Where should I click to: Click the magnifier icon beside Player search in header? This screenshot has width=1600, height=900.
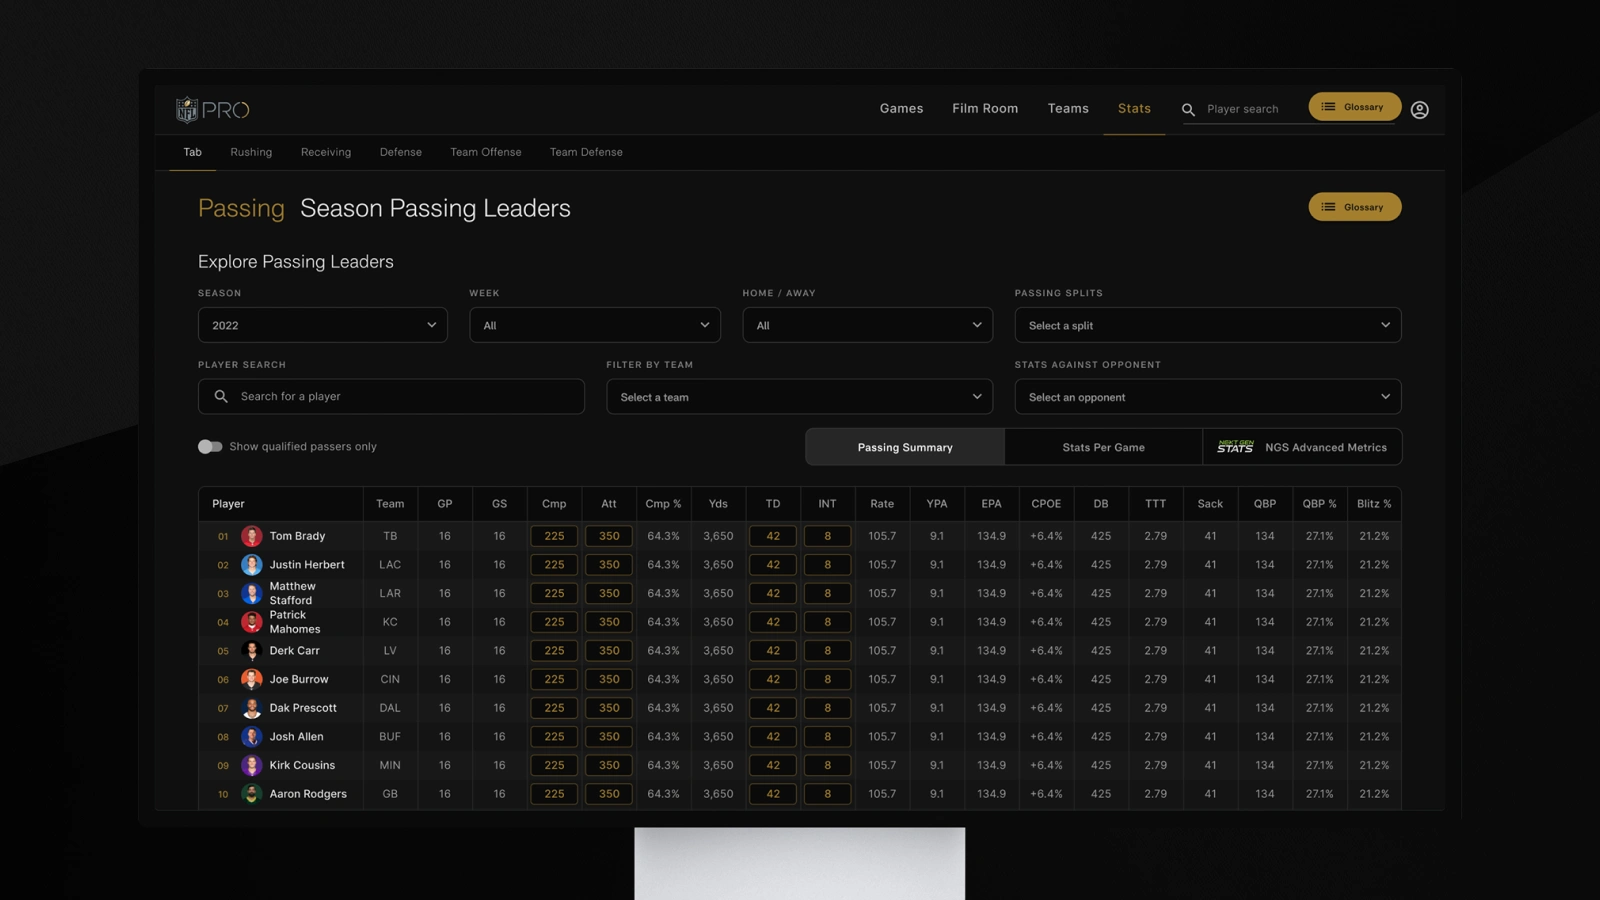click(x=1188, y=110)
